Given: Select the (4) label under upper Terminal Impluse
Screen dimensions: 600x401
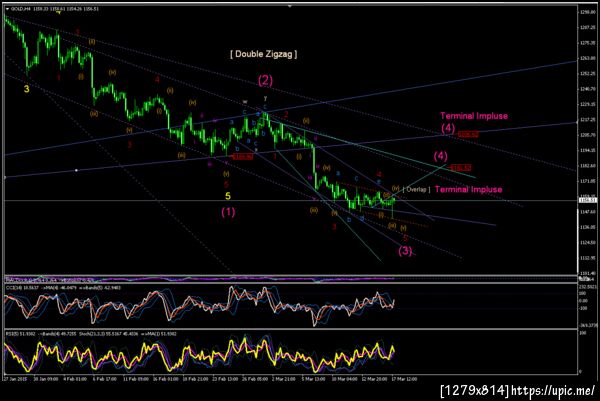Looking at the screenshot, I should pyautogui.click(x=448, y=128).
